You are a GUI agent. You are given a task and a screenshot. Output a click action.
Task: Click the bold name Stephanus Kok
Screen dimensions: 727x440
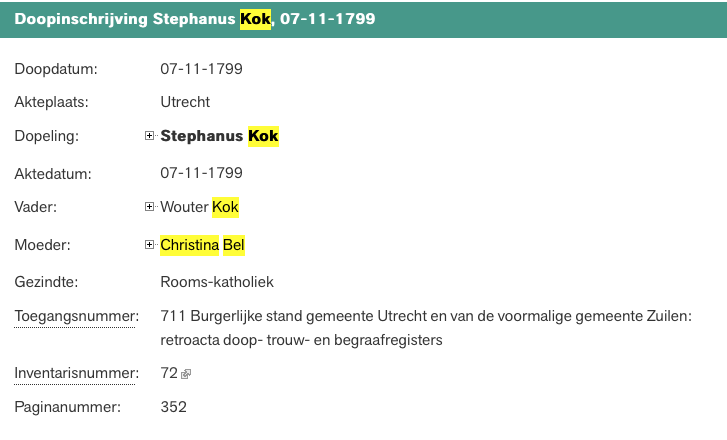[x=219, y=136]
